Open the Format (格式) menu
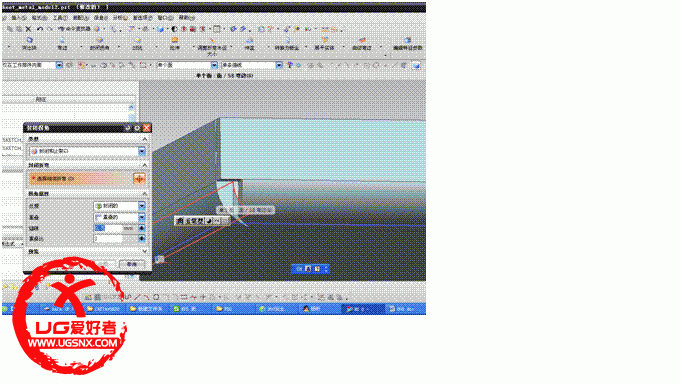 [x=39, y=18]
